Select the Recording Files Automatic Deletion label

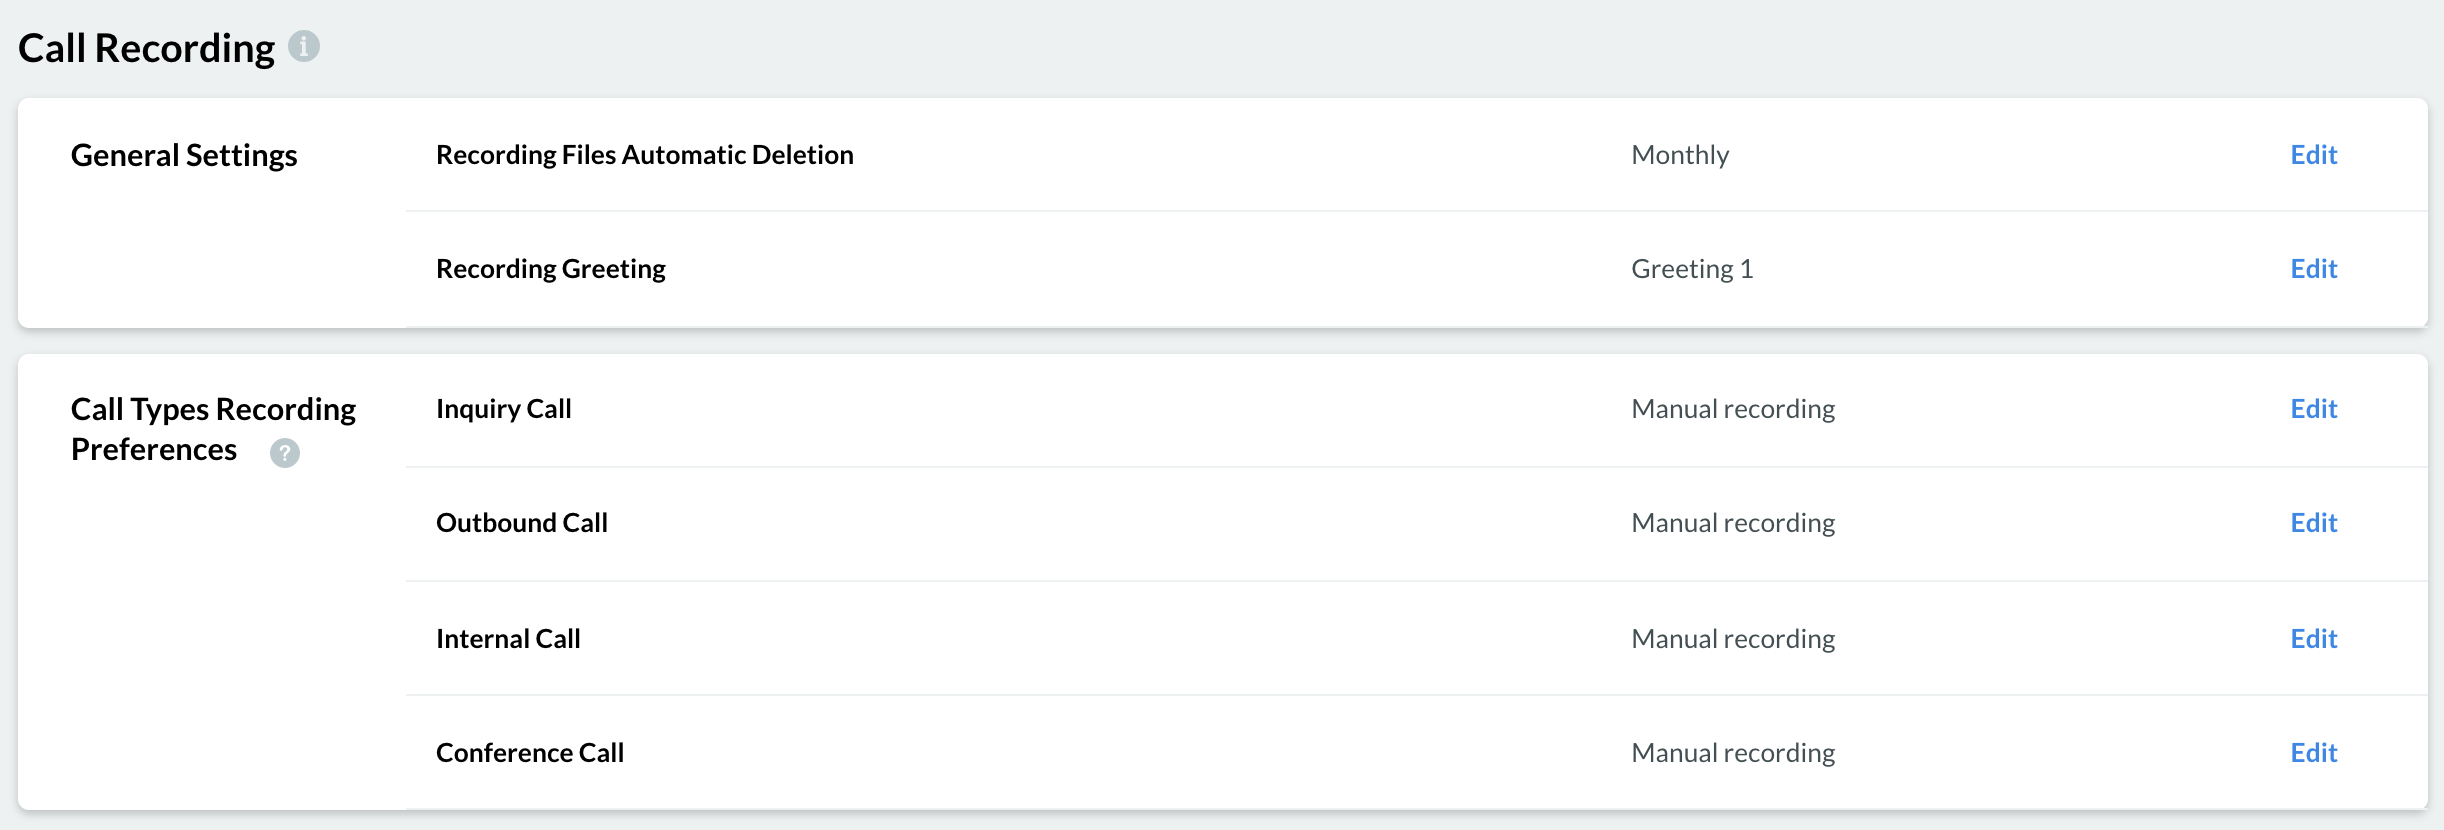coord(645,155)
